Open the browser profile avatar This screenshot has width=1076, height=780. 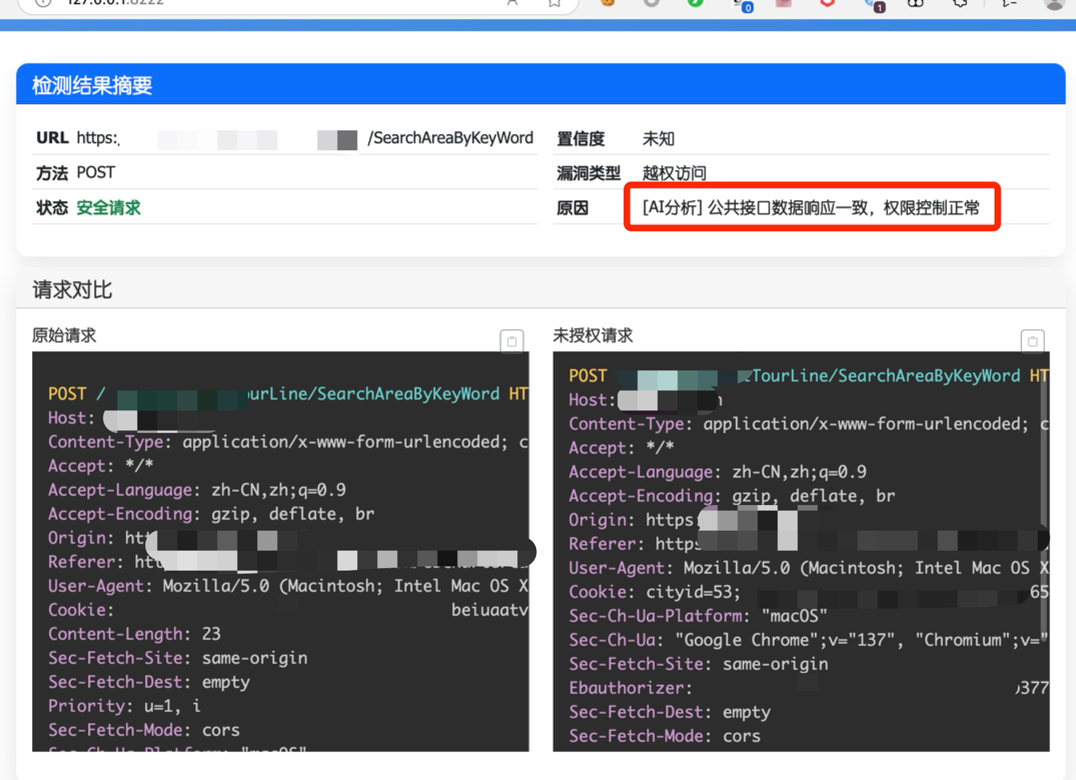[1053, 3]
